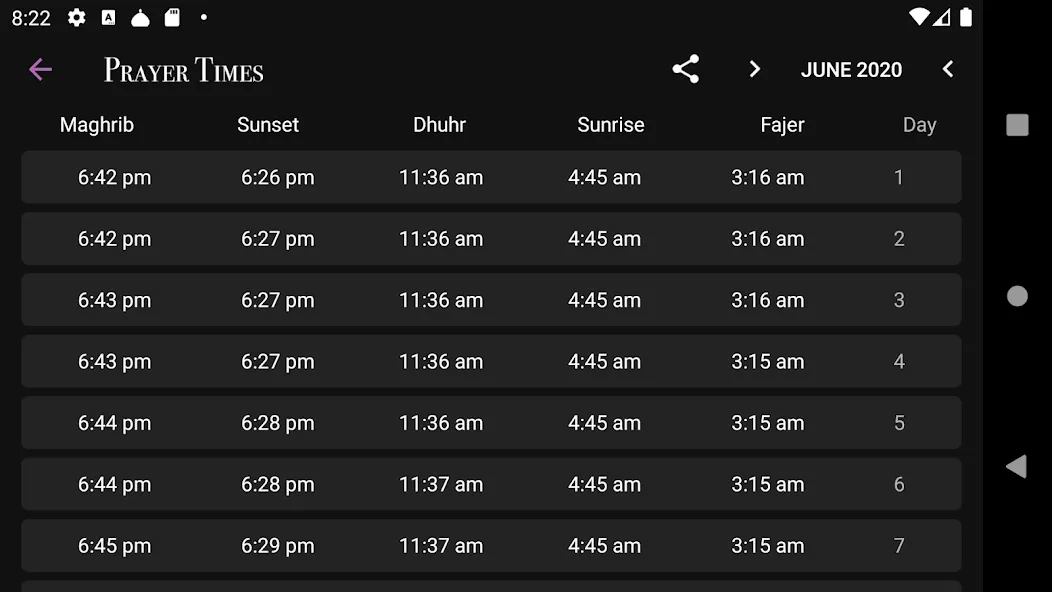Screen dimensions: 1052x592
Task: Tap the Android recent apps square button
Action: 1017,125
